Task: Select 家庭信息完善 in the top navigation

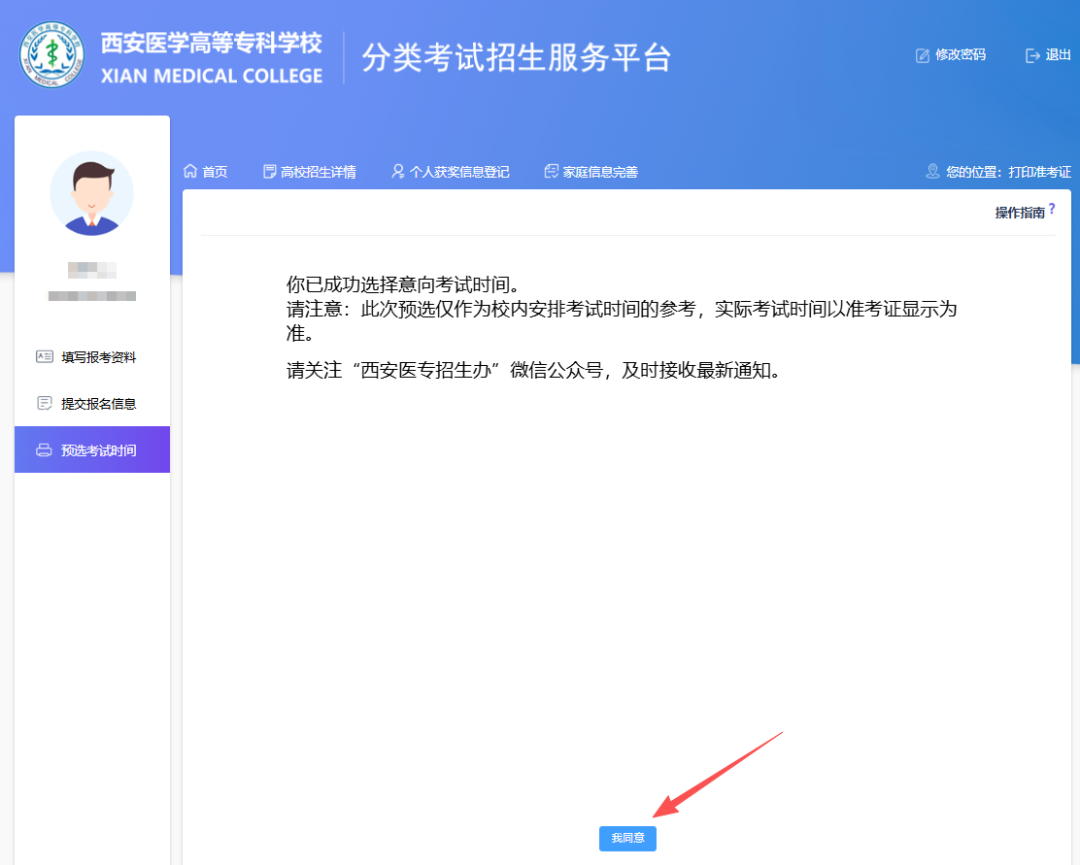Action: point(600,172)
